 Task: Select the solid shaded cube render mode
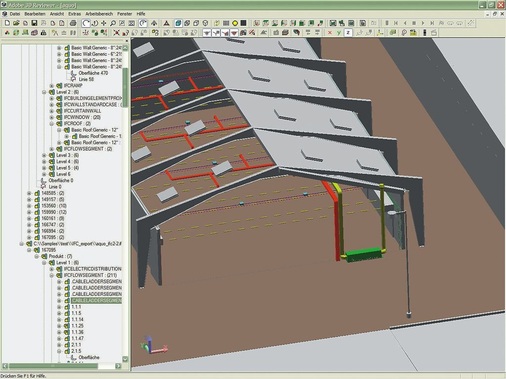tap(178, 23)
